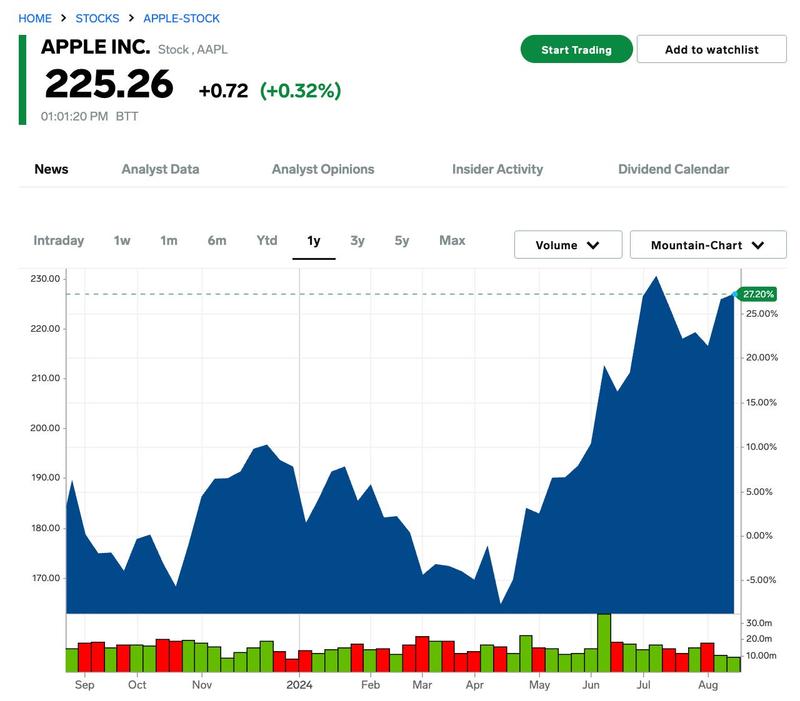
Task: Click the +0.72 price change value
Action: coord(223,91)
